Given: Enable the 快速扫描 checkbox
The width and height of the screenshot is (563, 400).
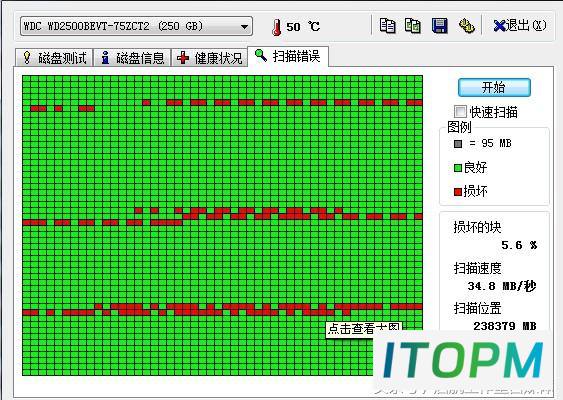Looking at the screenshot, I should tap(460, 111).
